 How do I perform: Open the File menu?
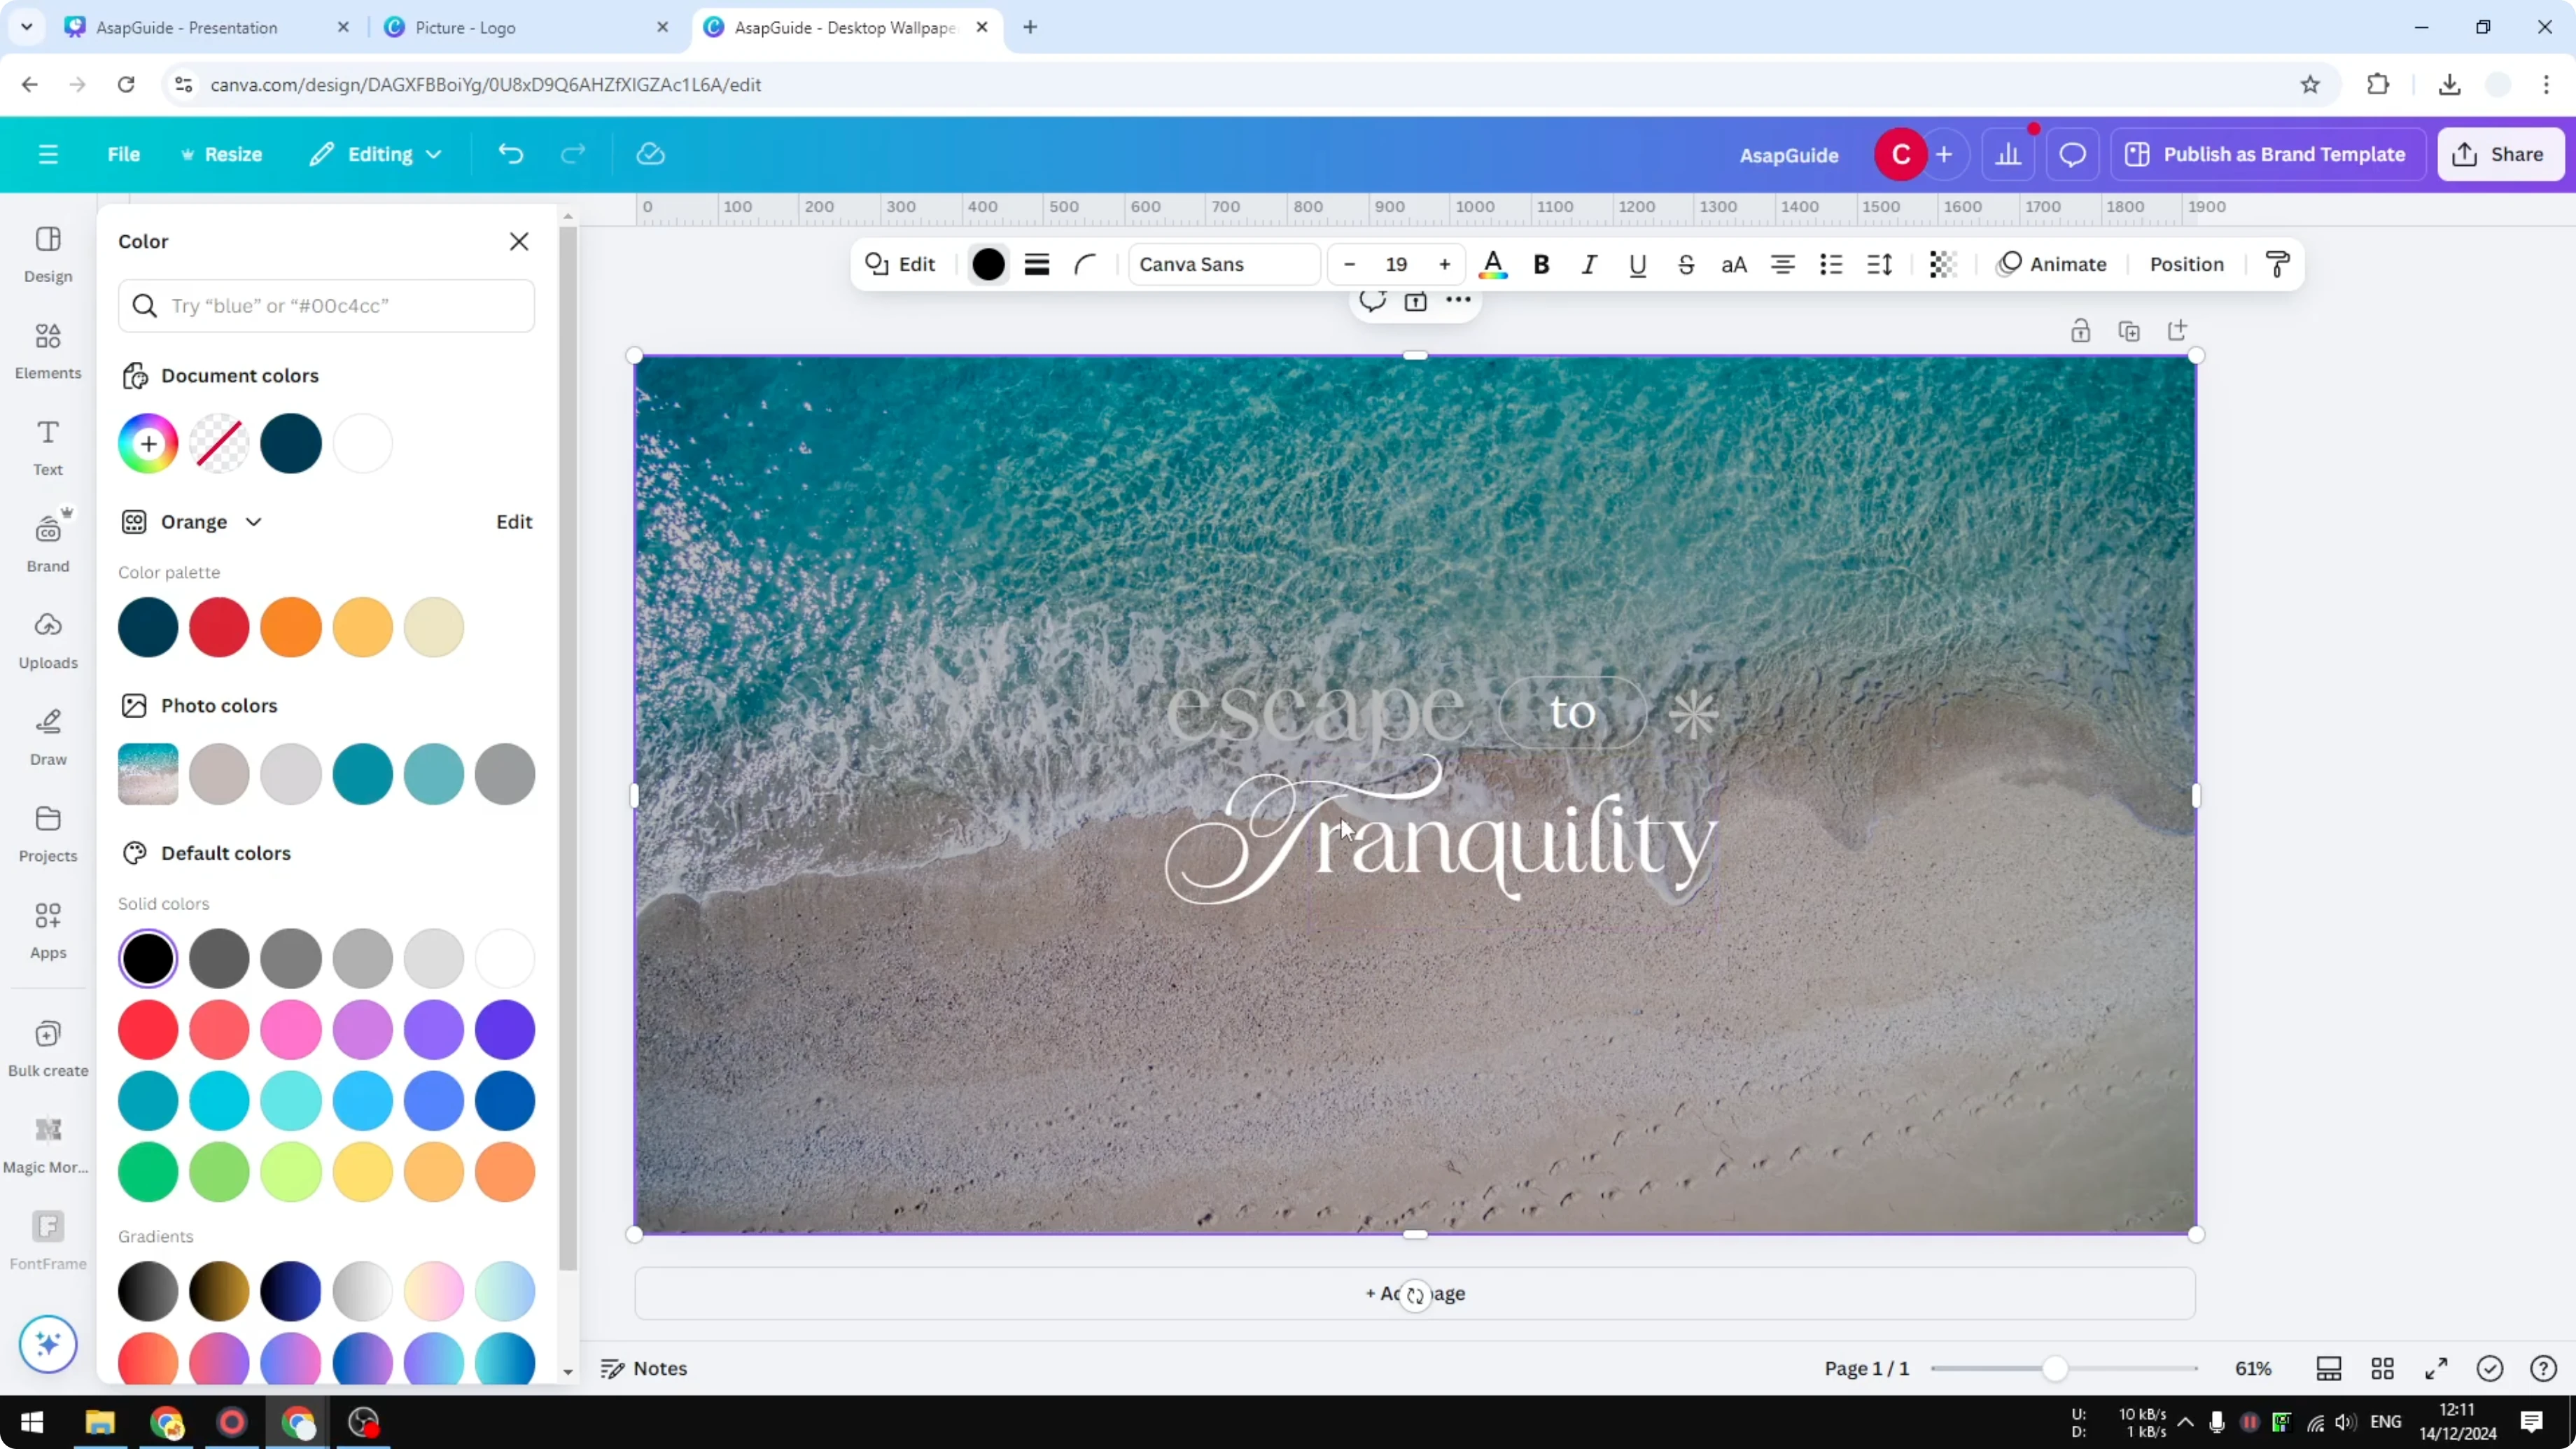124,154
